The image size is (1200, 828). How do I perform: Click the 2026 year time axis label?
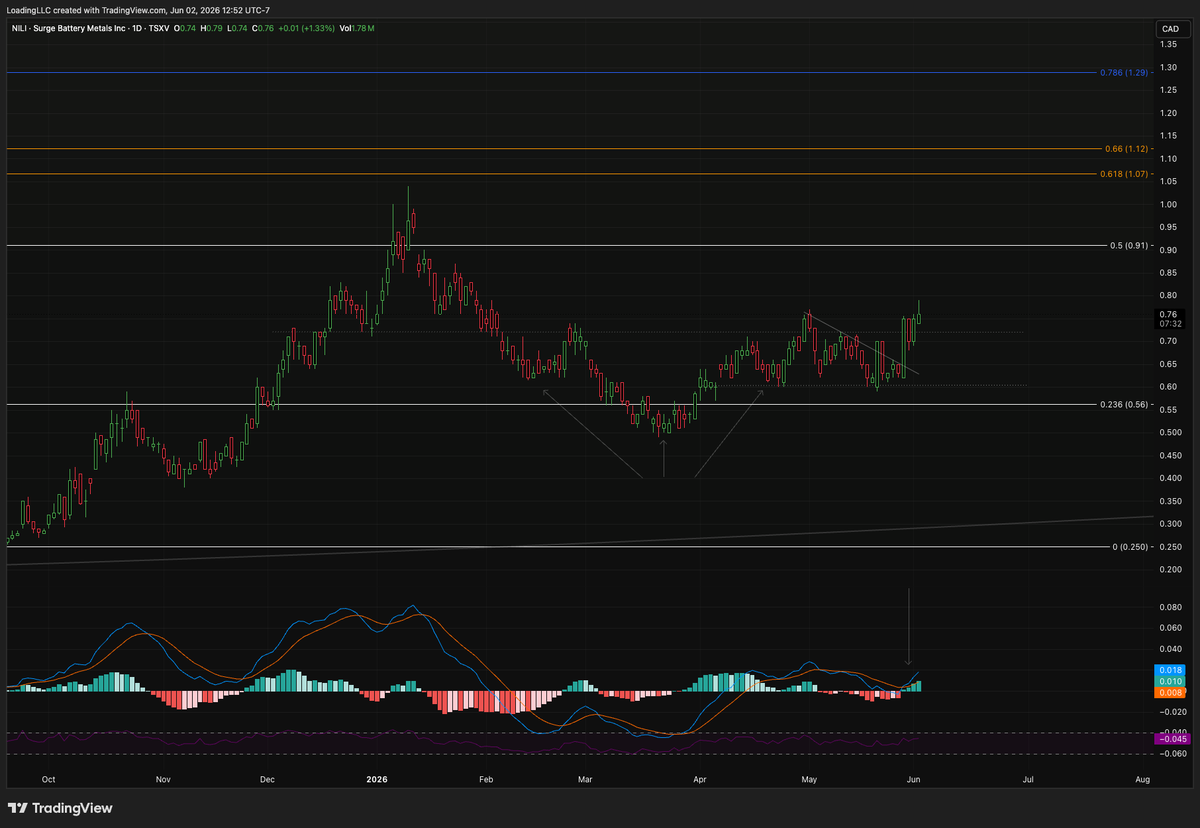click(x=377, y=778)
